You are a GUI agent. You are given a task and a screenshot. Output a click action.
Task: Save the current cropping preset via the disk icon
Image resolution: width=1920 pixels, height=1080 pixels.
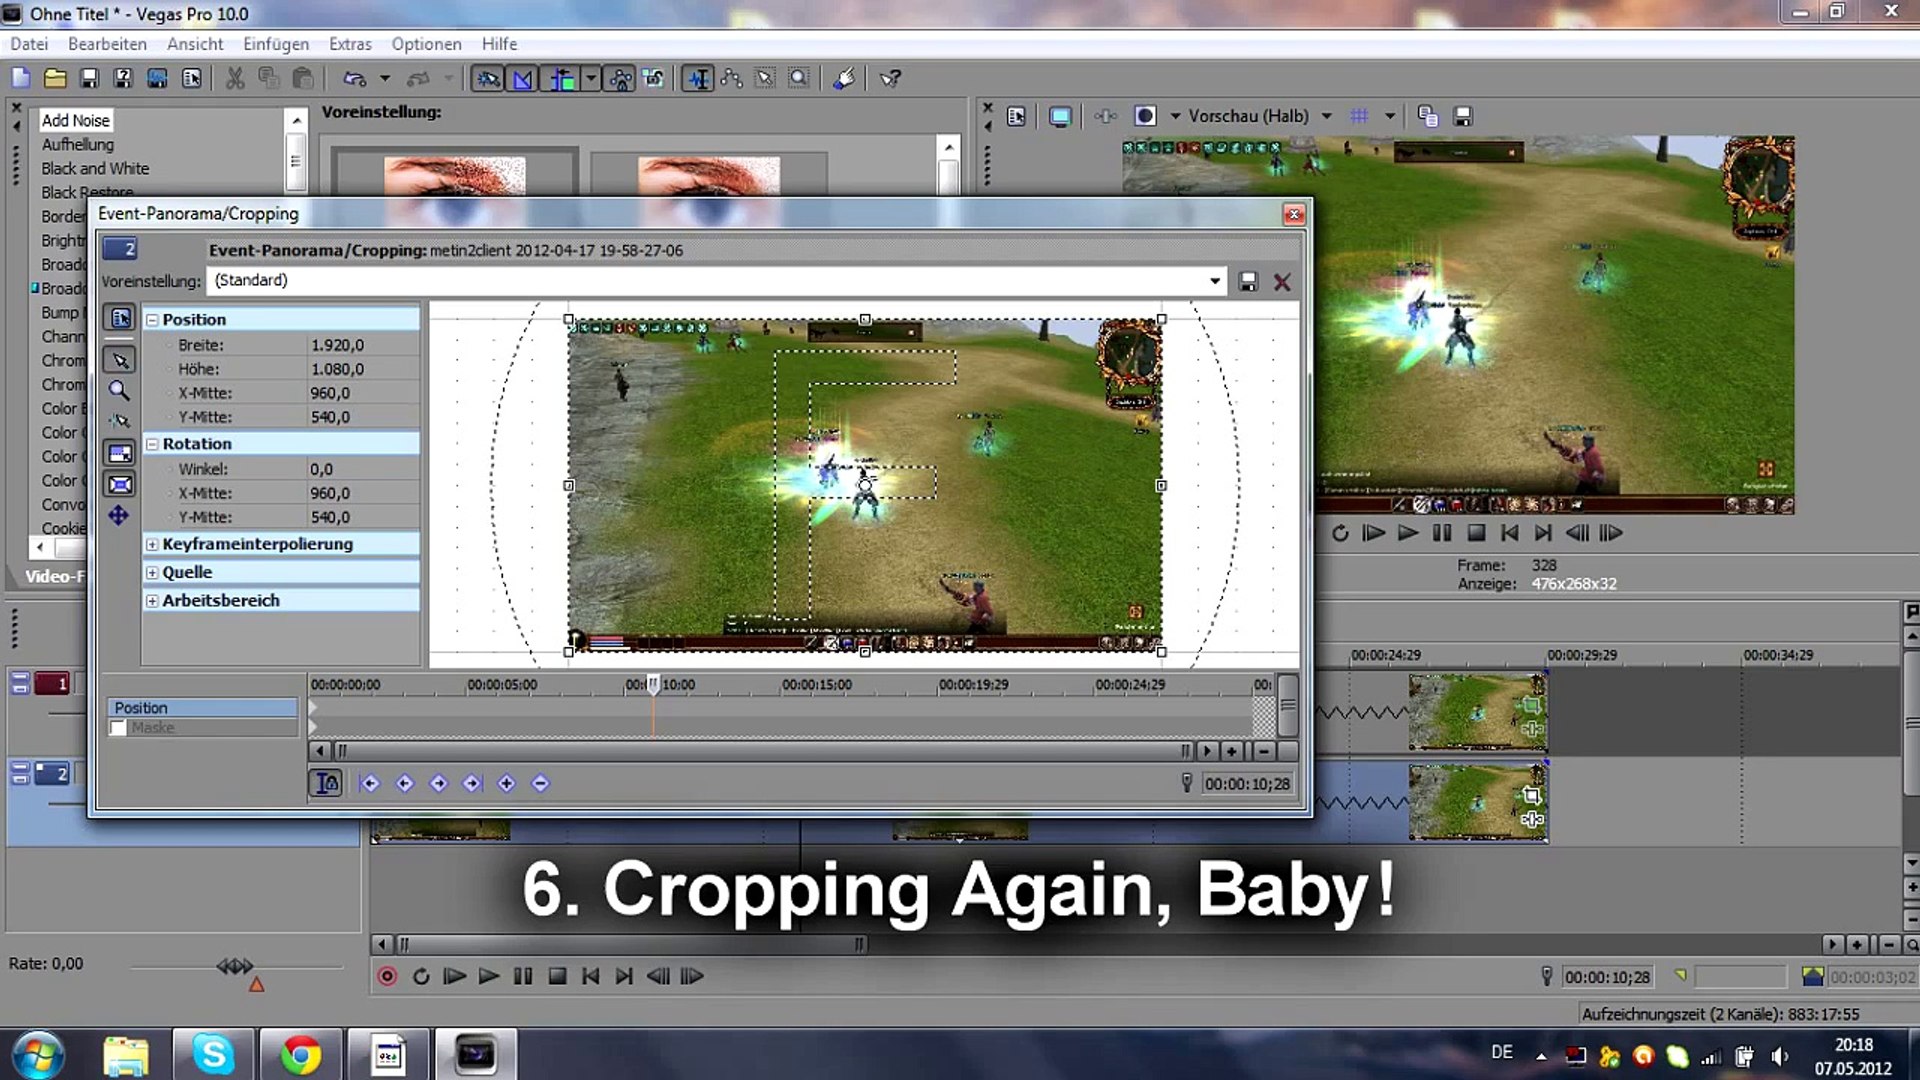(1248, 281)
